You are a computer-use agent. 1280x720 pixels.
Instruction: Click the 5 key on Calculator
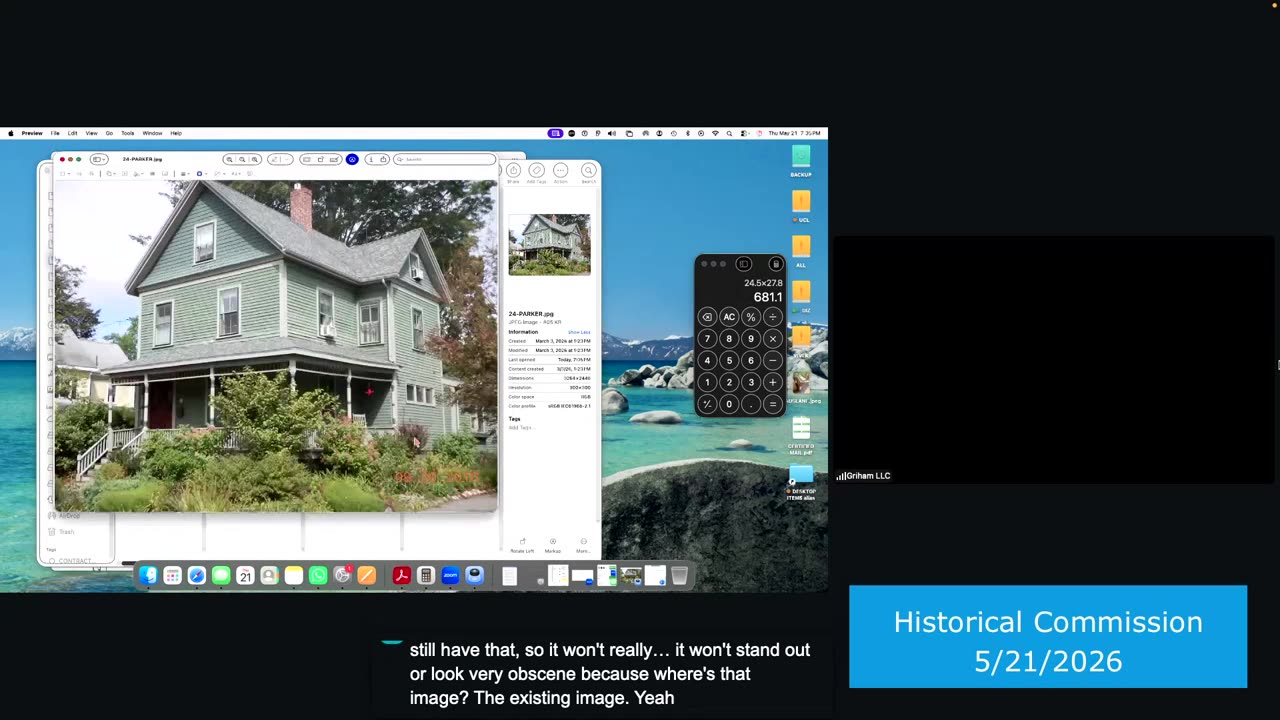pyautogui.click(x=729, y=360)
